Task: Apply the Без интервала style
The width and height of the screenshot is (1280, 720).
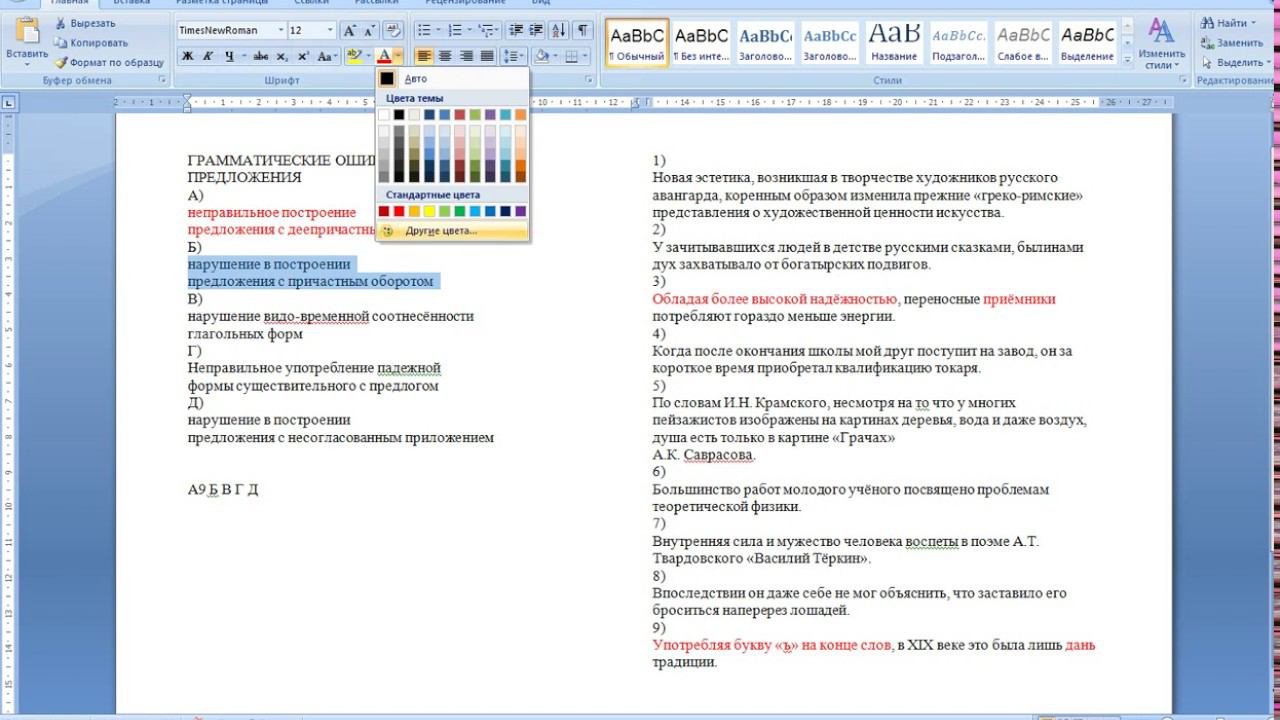Action: [x=701, y=43]
